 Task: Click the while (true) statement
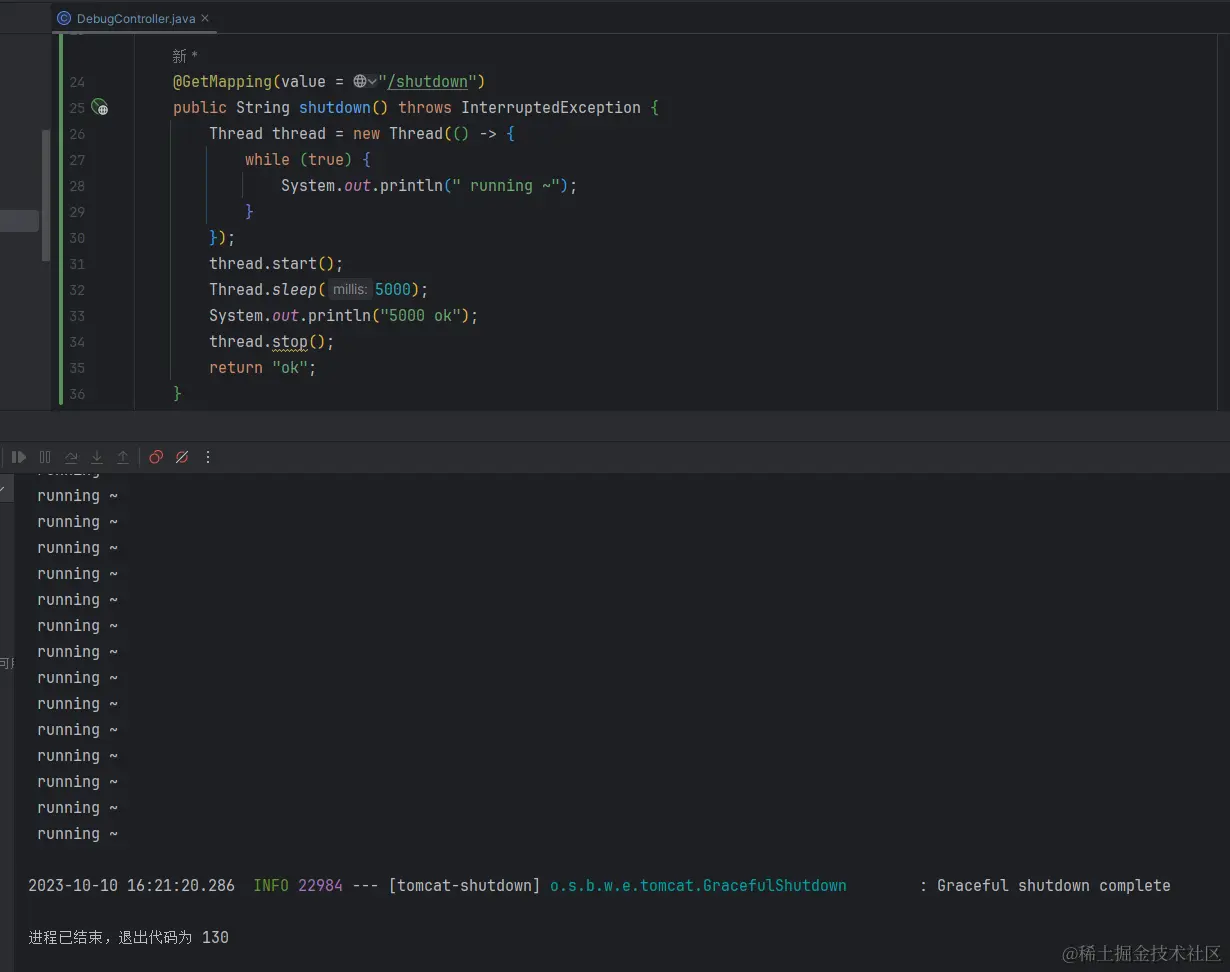tap(299, 160)
